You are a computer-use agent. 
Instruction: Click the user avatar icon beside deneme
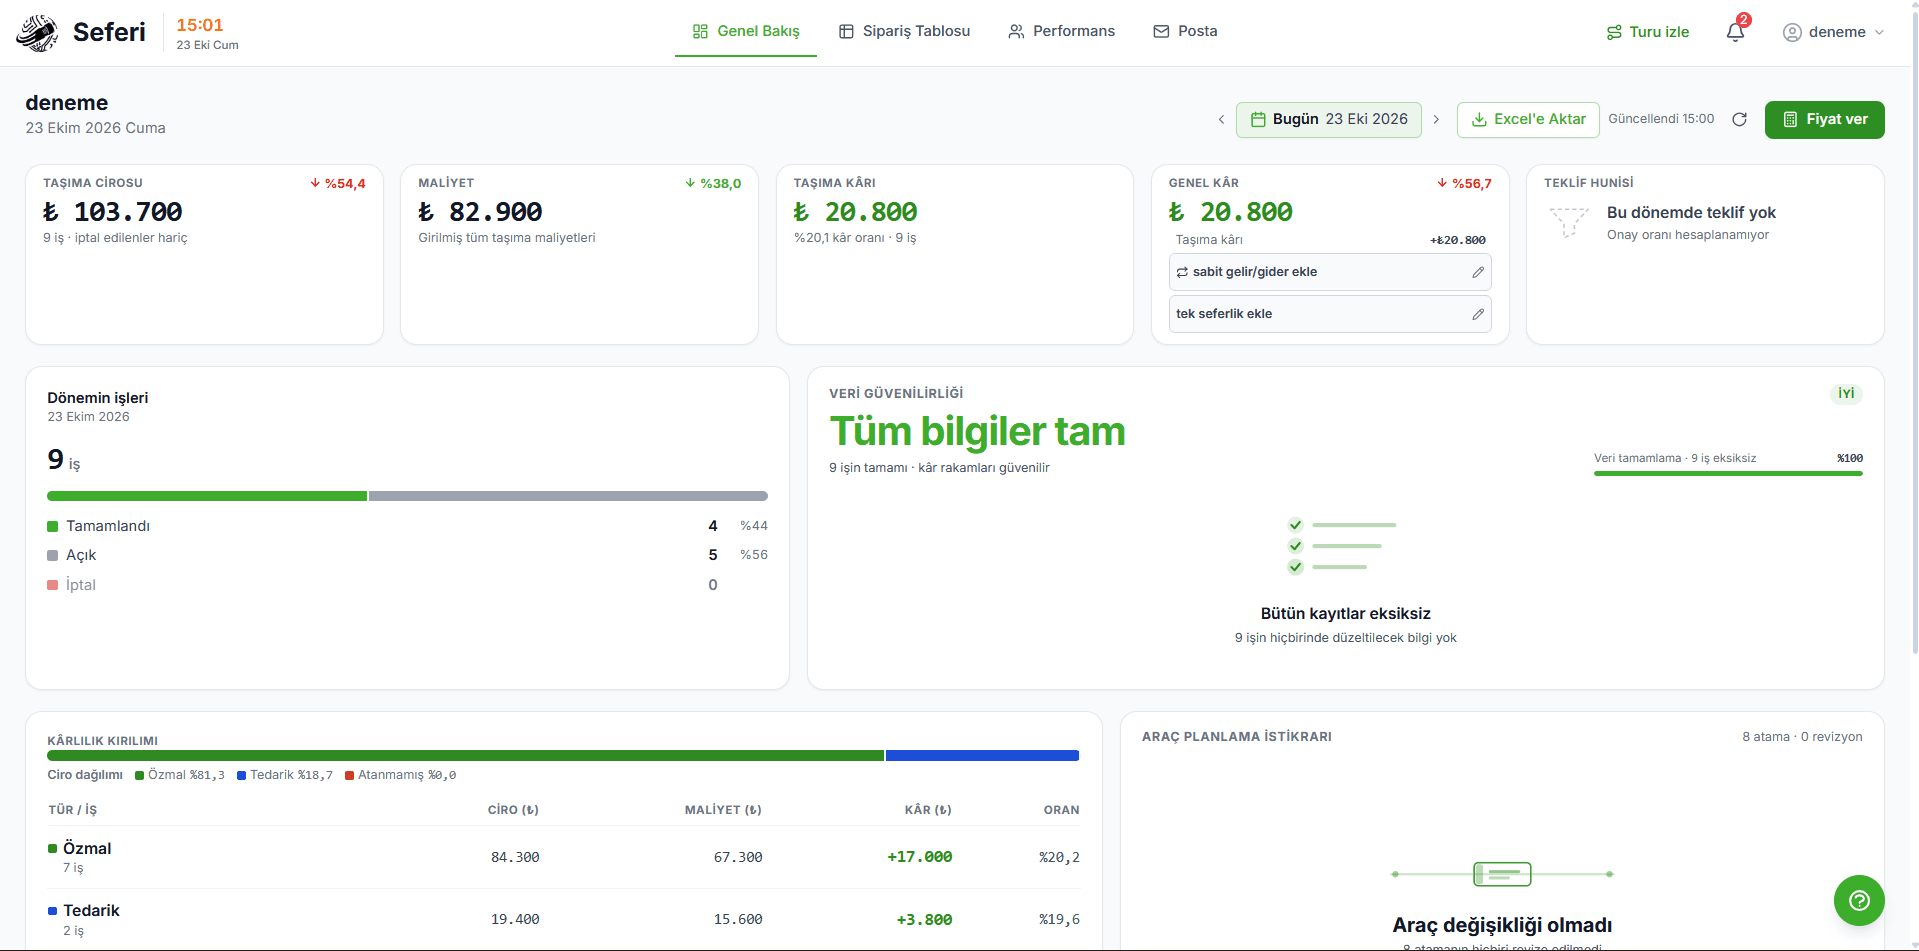(x=1792, y=32)
